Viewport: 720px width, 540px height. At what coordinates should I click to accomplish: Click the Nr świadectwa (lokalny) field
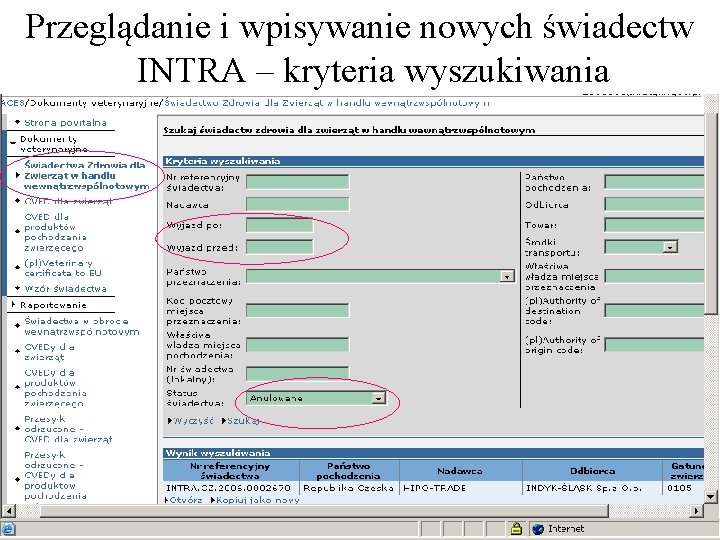298,374
